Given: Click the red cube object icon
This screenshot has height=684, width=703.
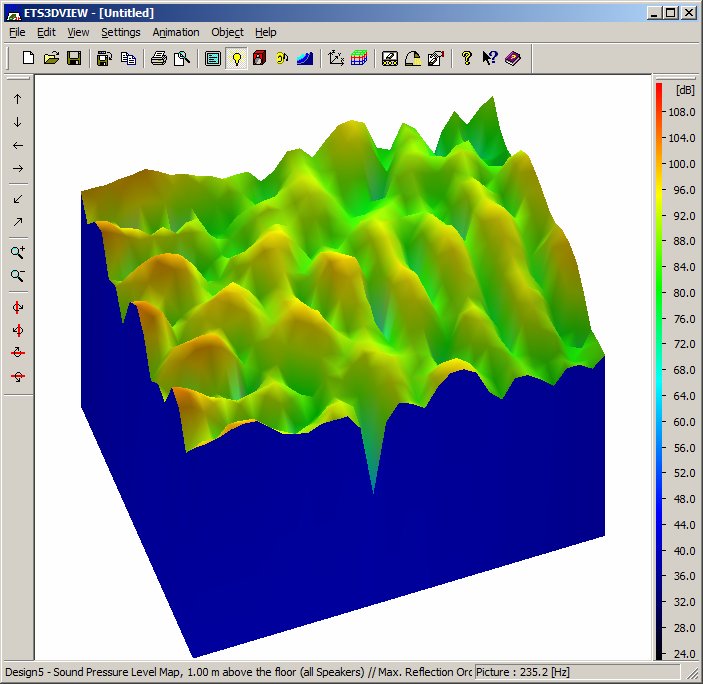Looking at the screenshot, I should click(x=259, y=58).
